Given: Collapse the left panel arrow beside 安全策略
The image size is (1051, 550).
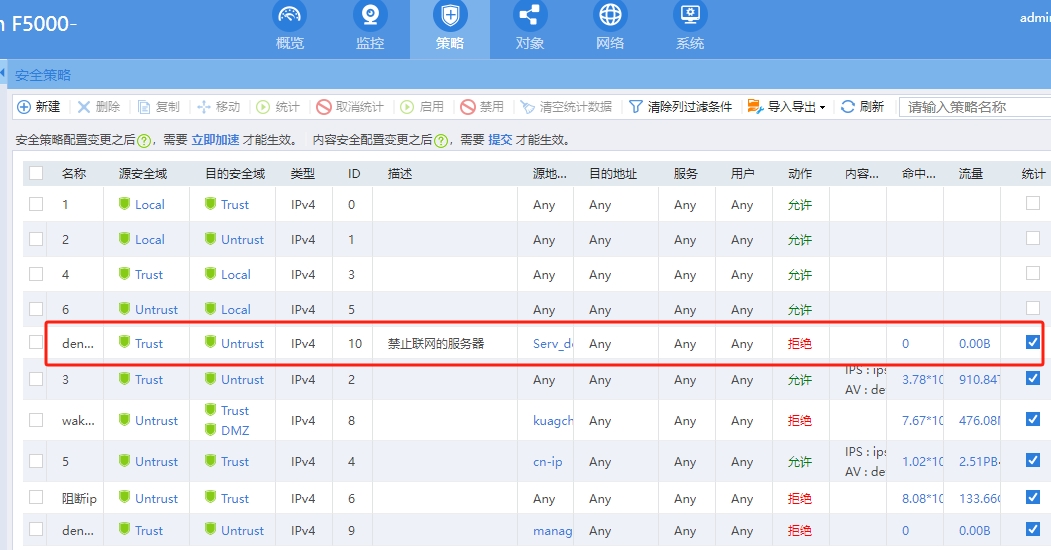Looking at the screenshot, I should [x=3, y=72].
